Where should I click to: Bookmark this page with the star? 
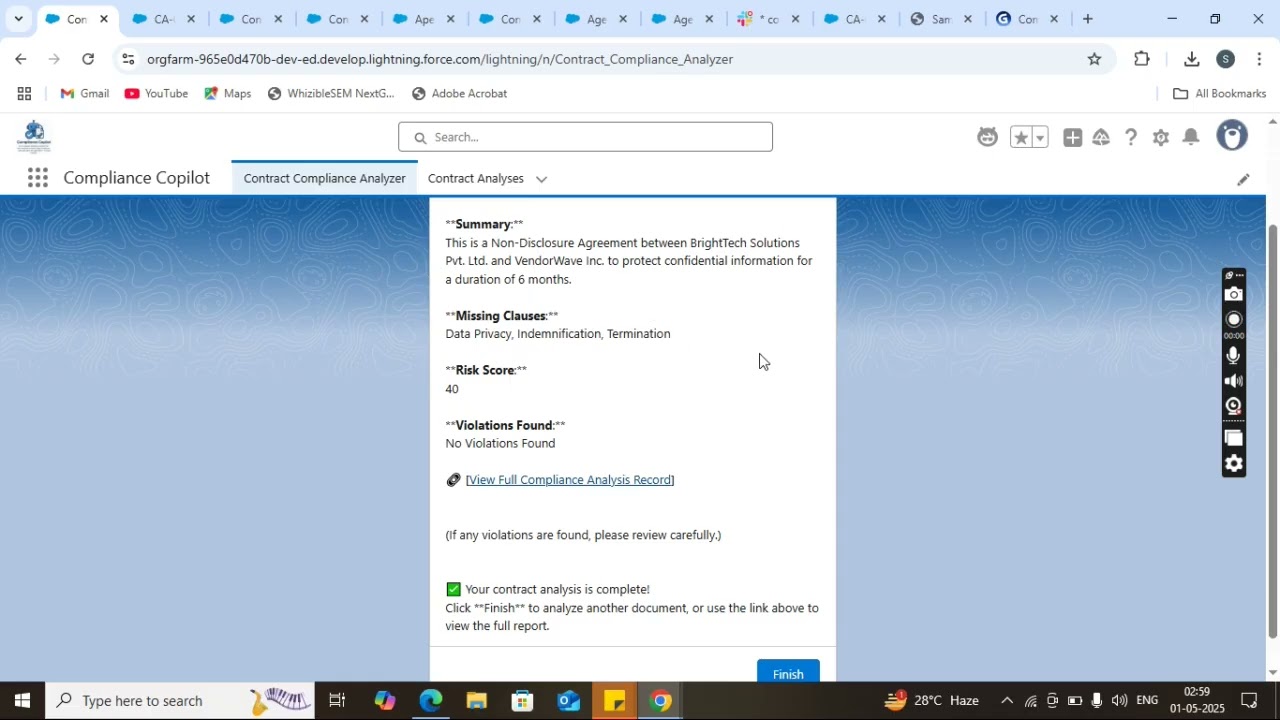(x=1094, y=59)
